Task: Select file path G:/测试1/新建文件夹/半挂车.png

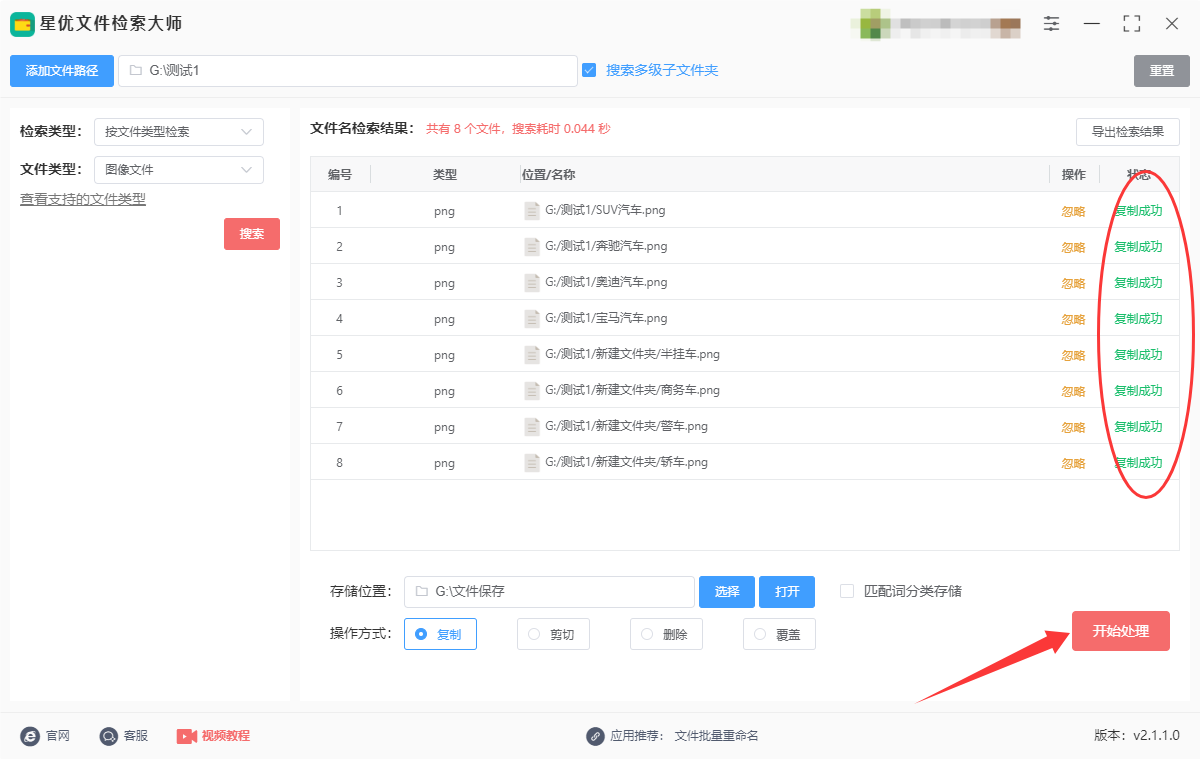Action: coord(632,355)
